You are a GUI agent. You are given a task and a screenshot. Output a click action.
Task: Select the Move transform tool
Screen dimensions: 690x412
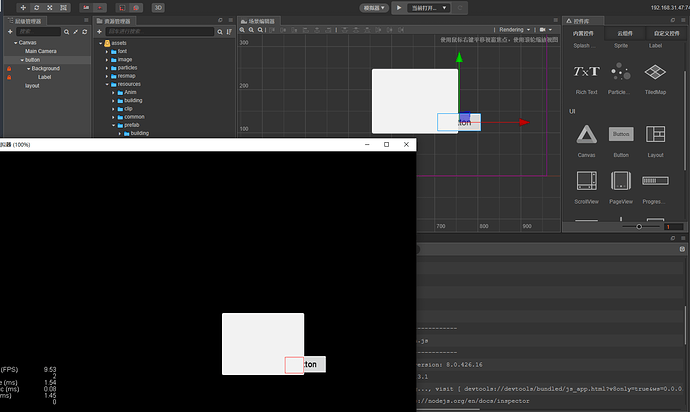coord(23,7)
